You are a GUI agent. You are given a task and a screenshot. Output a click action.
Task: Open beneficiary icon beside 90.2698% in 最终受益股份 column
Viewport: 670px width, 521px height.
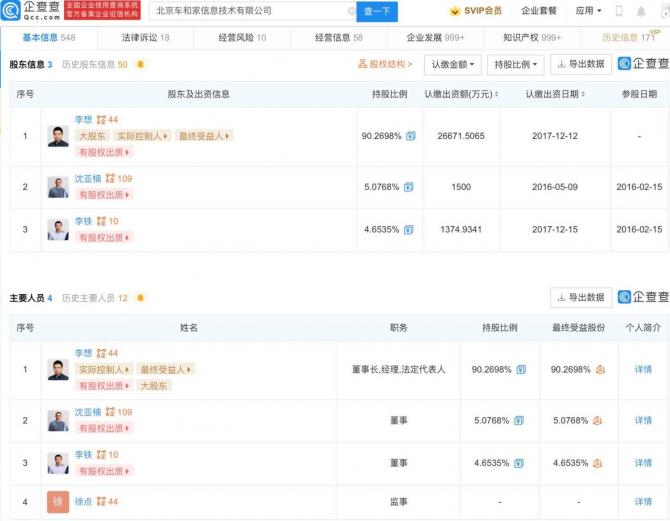tap(600, 370)
